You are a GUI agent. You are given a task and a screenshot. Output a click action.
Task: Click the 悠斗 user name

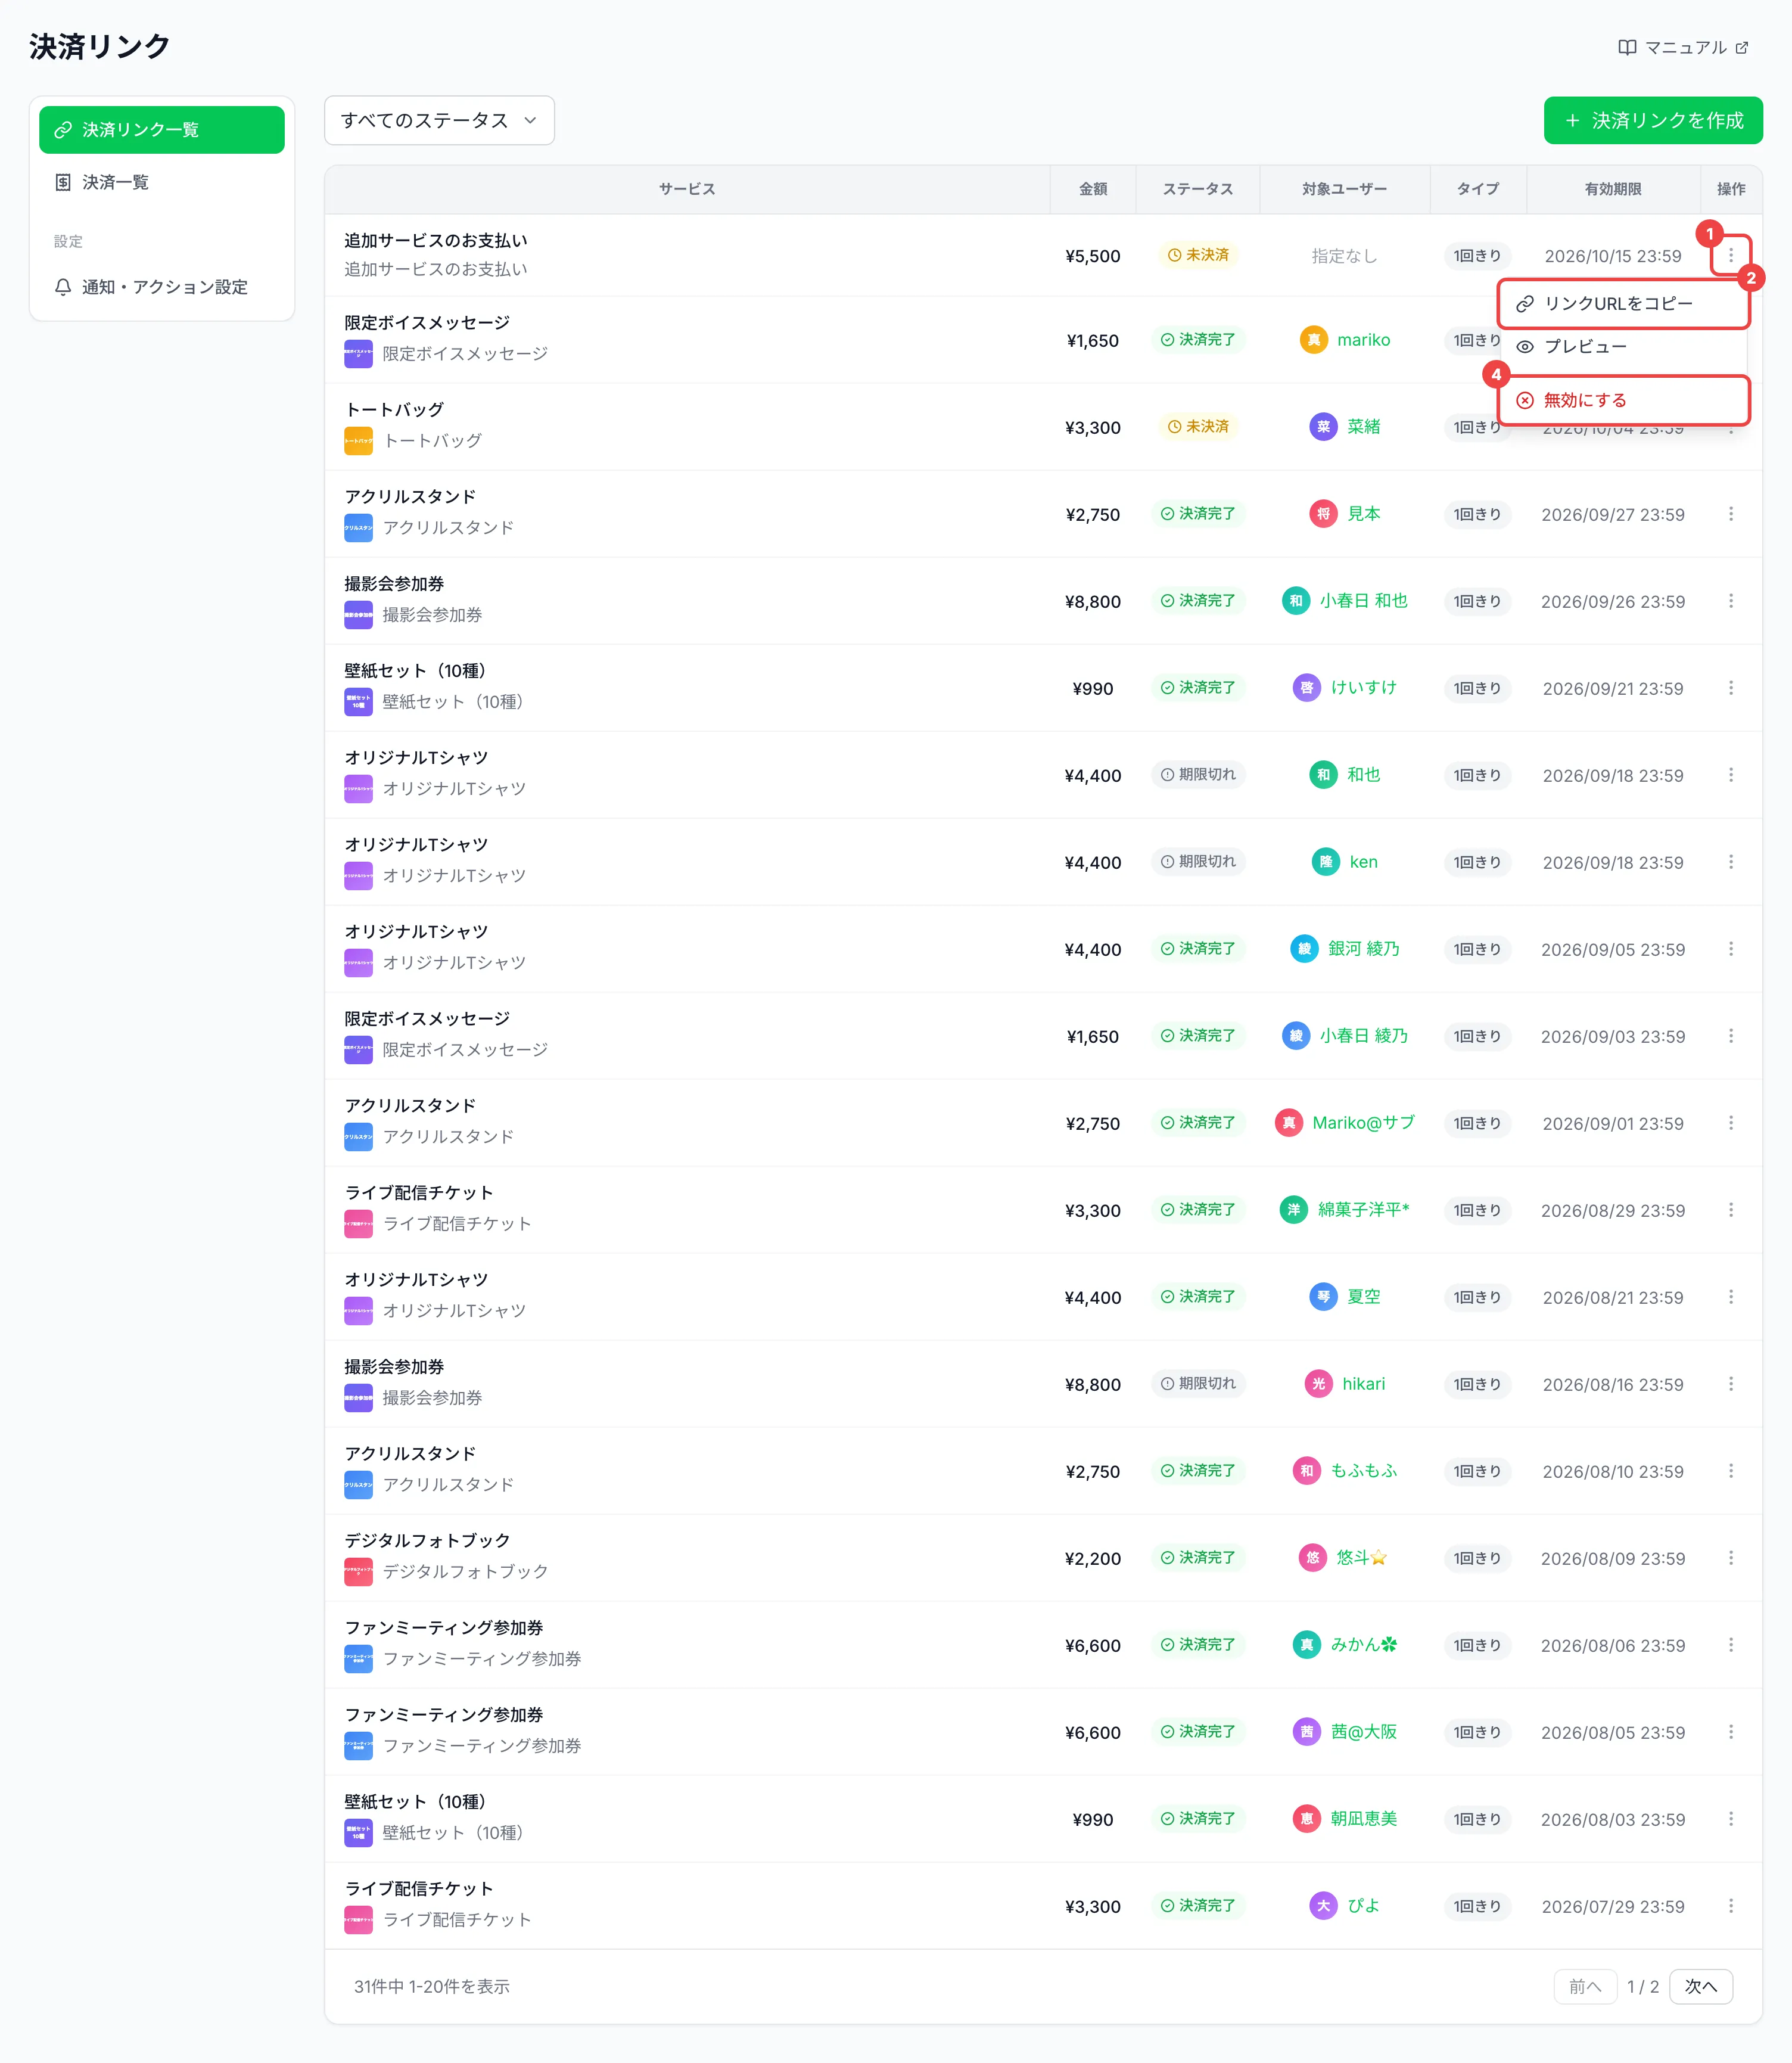1361,1558
